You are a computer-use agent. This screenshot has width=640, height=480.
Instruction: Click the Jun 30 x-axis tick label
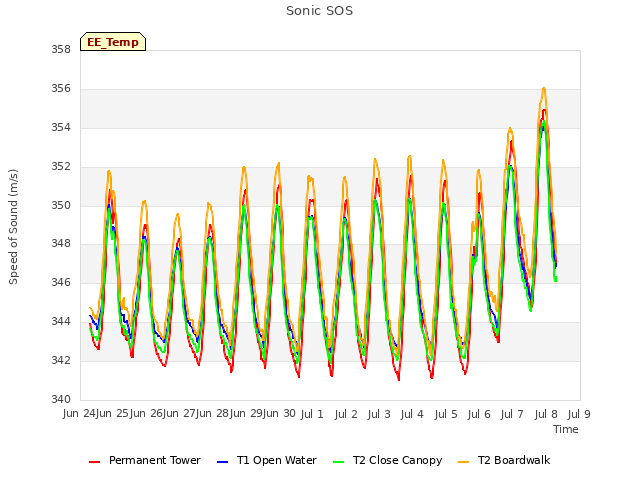280,413
